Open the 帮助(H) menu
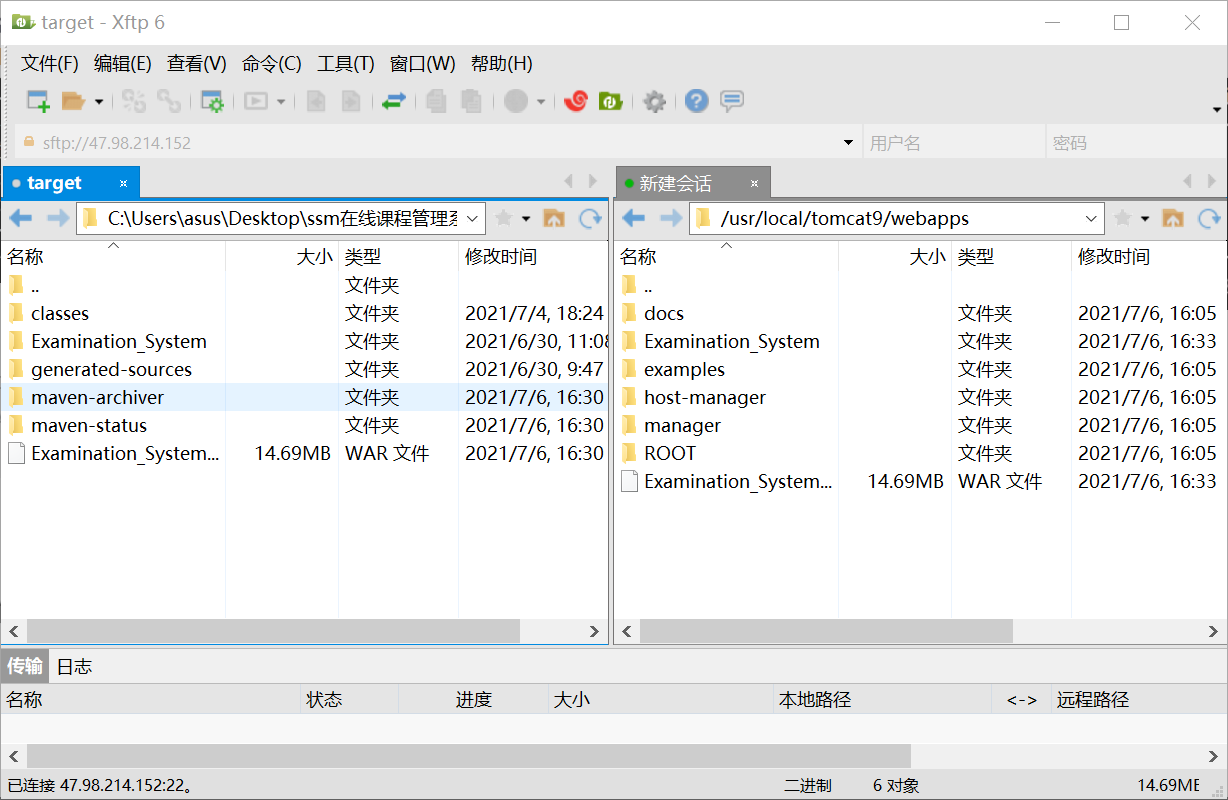 point(502,64)
